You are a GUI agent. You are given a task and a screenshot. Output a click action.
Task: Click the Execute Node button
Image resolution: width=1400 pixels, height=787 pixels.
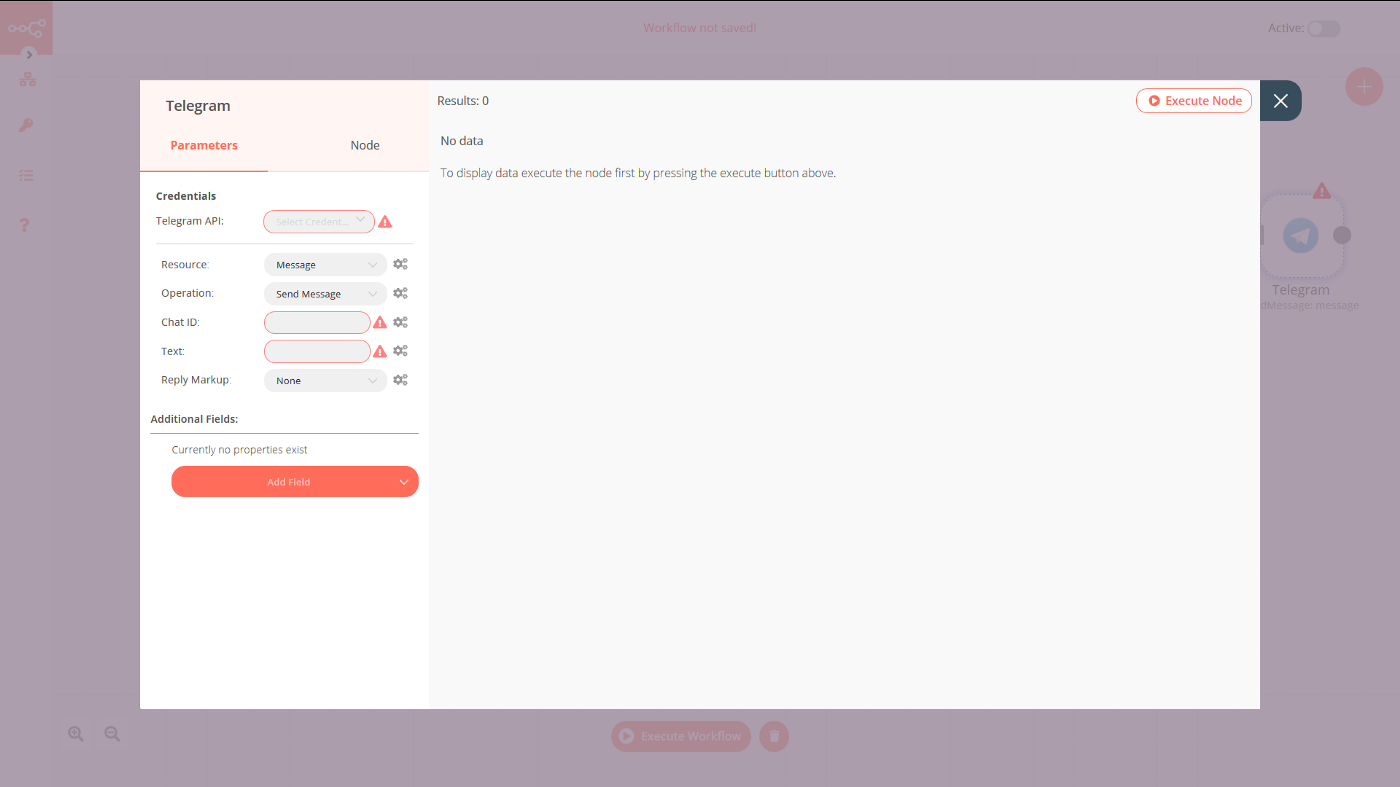click(1194, 101)
